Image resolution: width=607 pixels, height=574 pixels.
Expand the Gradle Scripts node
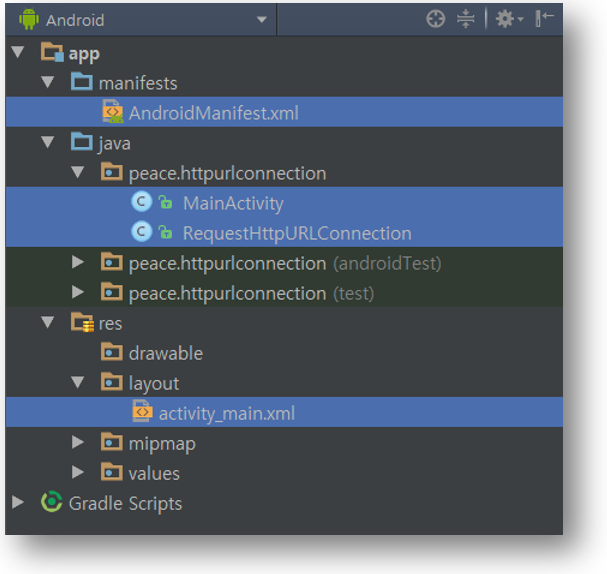(18, 502)
